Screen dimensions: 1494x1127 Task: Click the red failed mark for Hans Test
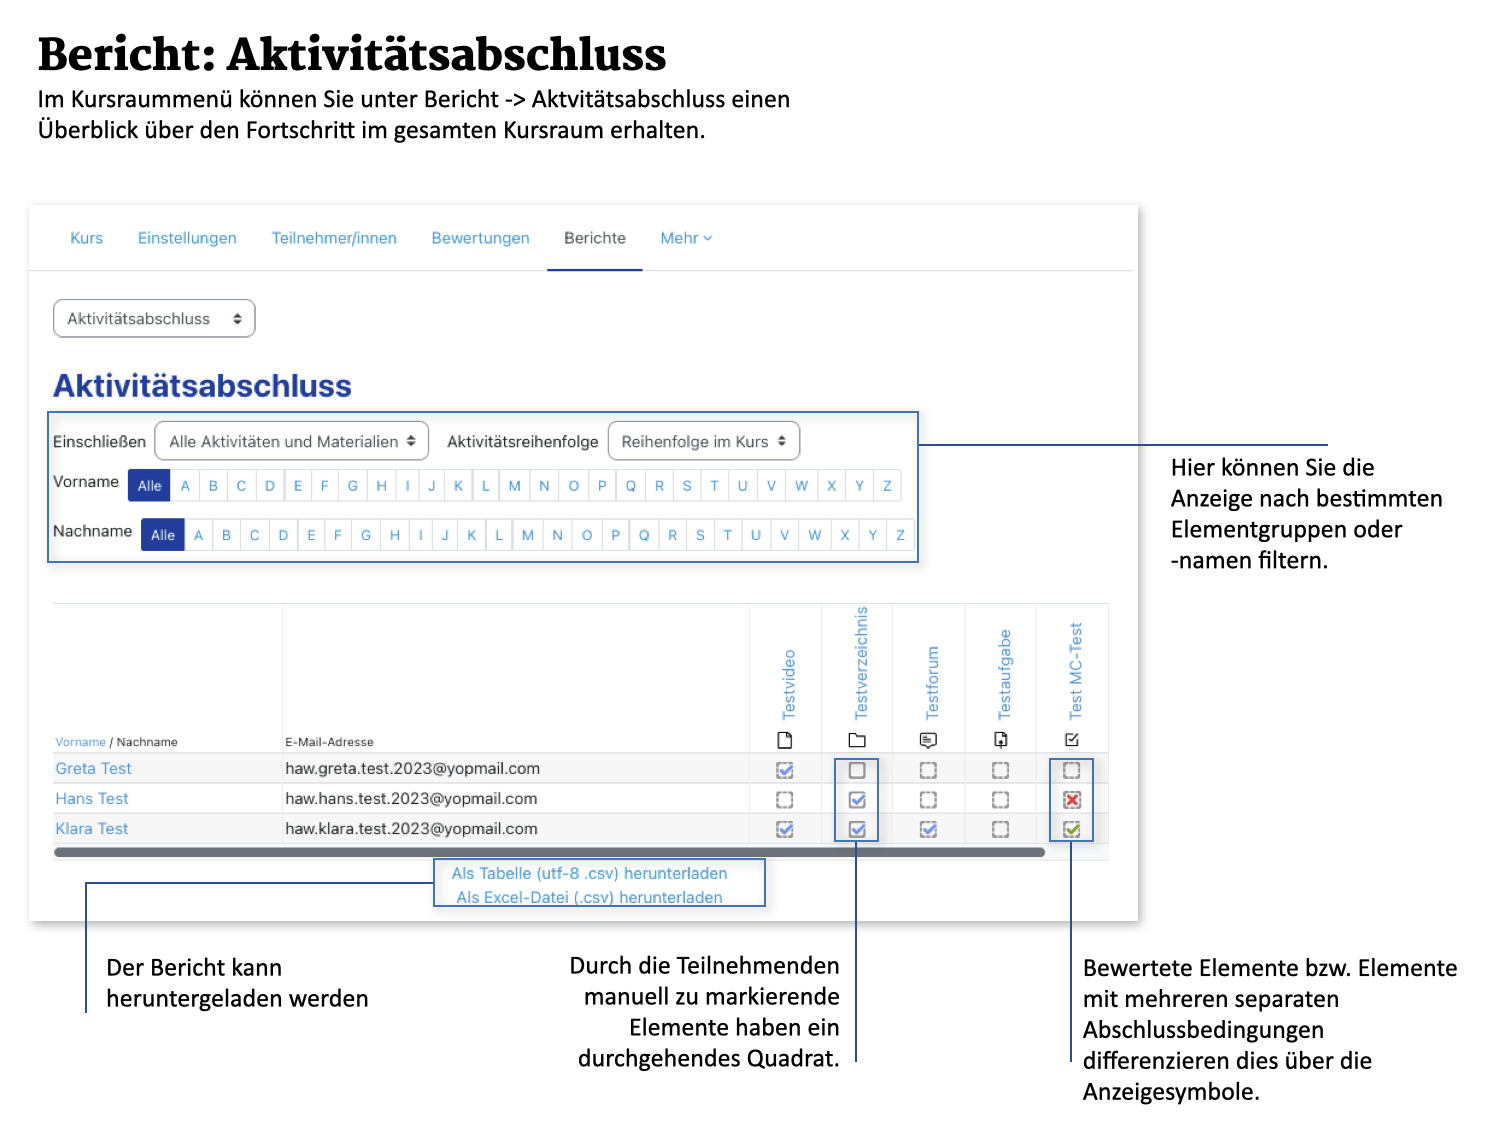click(x=1072, y=800)
